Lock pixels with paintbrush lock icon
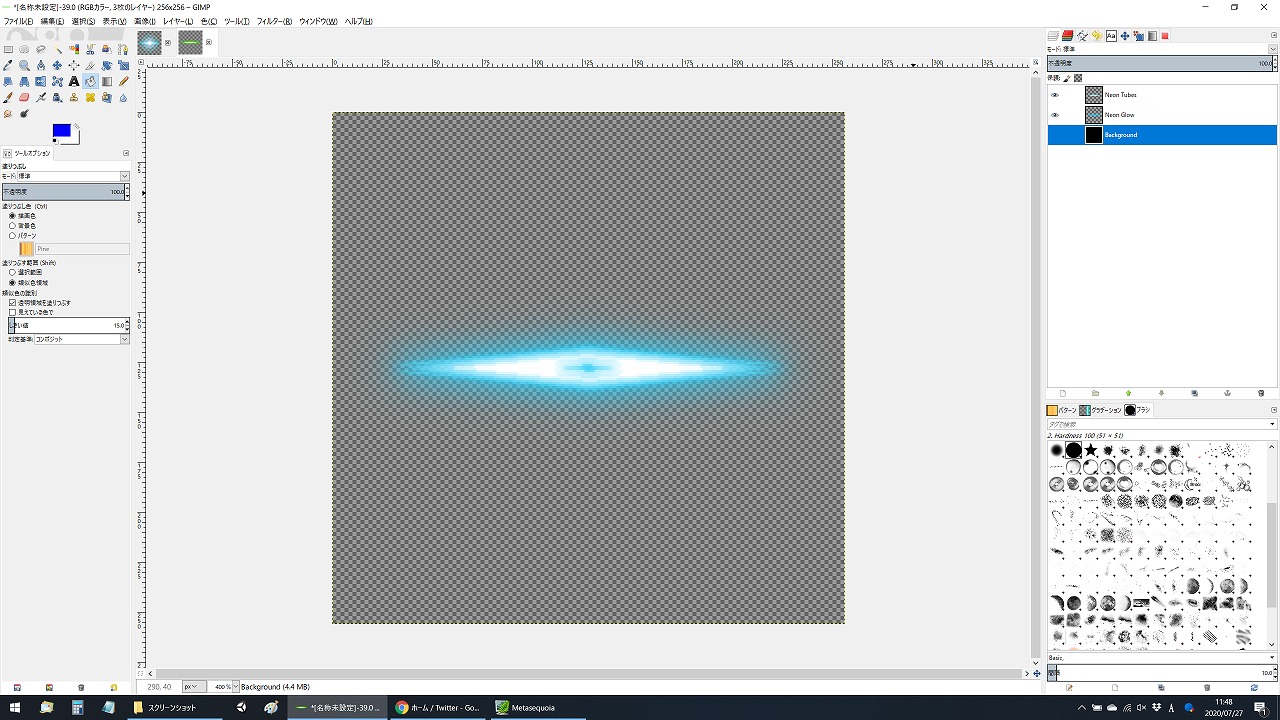Image resolution: width=1280 pixels, height=720 pixels. tap(1067, 77)
